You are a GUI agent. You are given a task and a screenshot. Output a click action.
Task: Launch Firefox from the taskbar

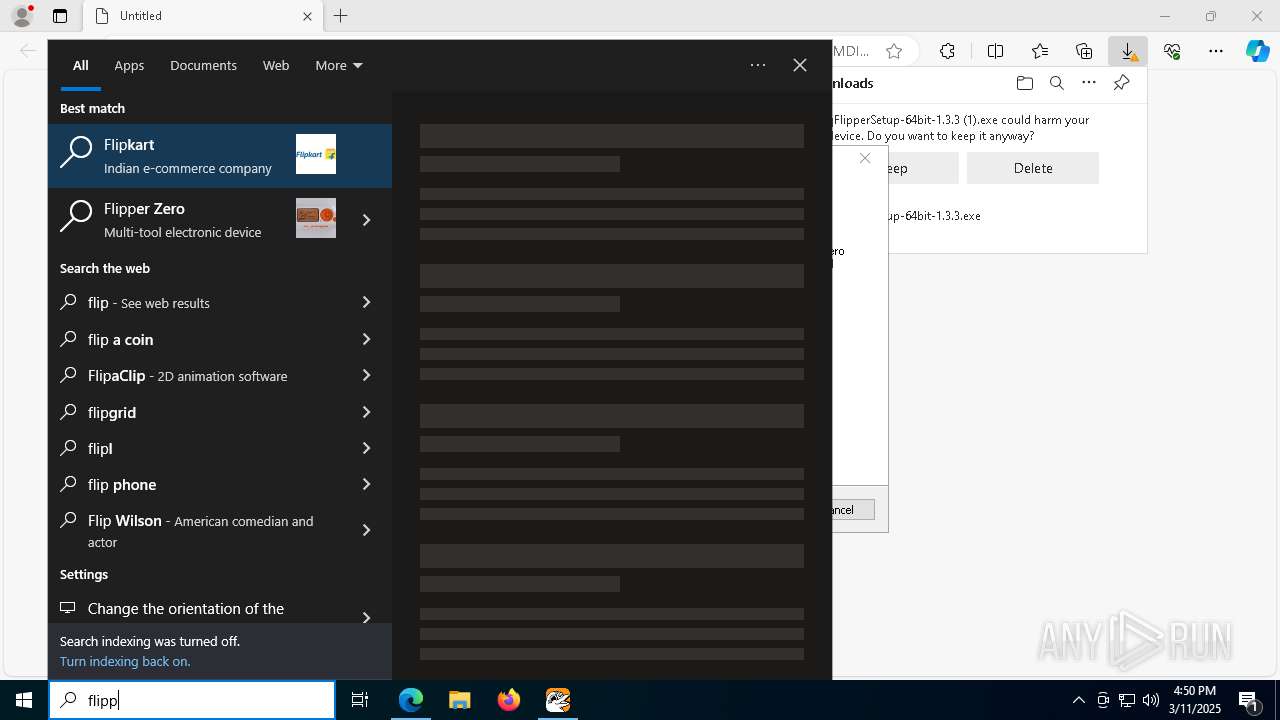pos(509,700)
